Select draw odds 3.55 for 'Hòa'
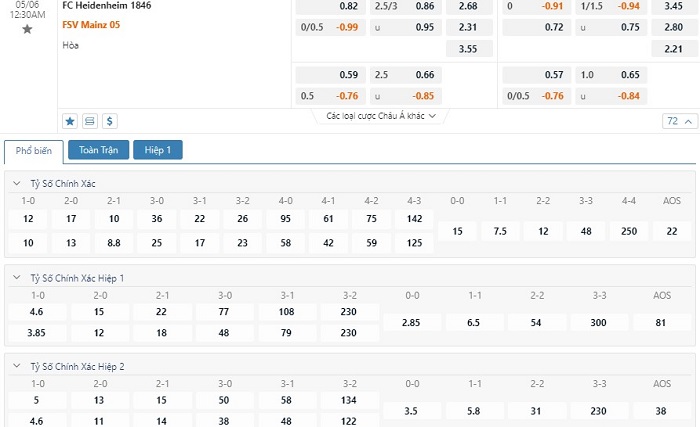Image resolution: width=700 pixels, height=427 pixels. click(468, 48)
